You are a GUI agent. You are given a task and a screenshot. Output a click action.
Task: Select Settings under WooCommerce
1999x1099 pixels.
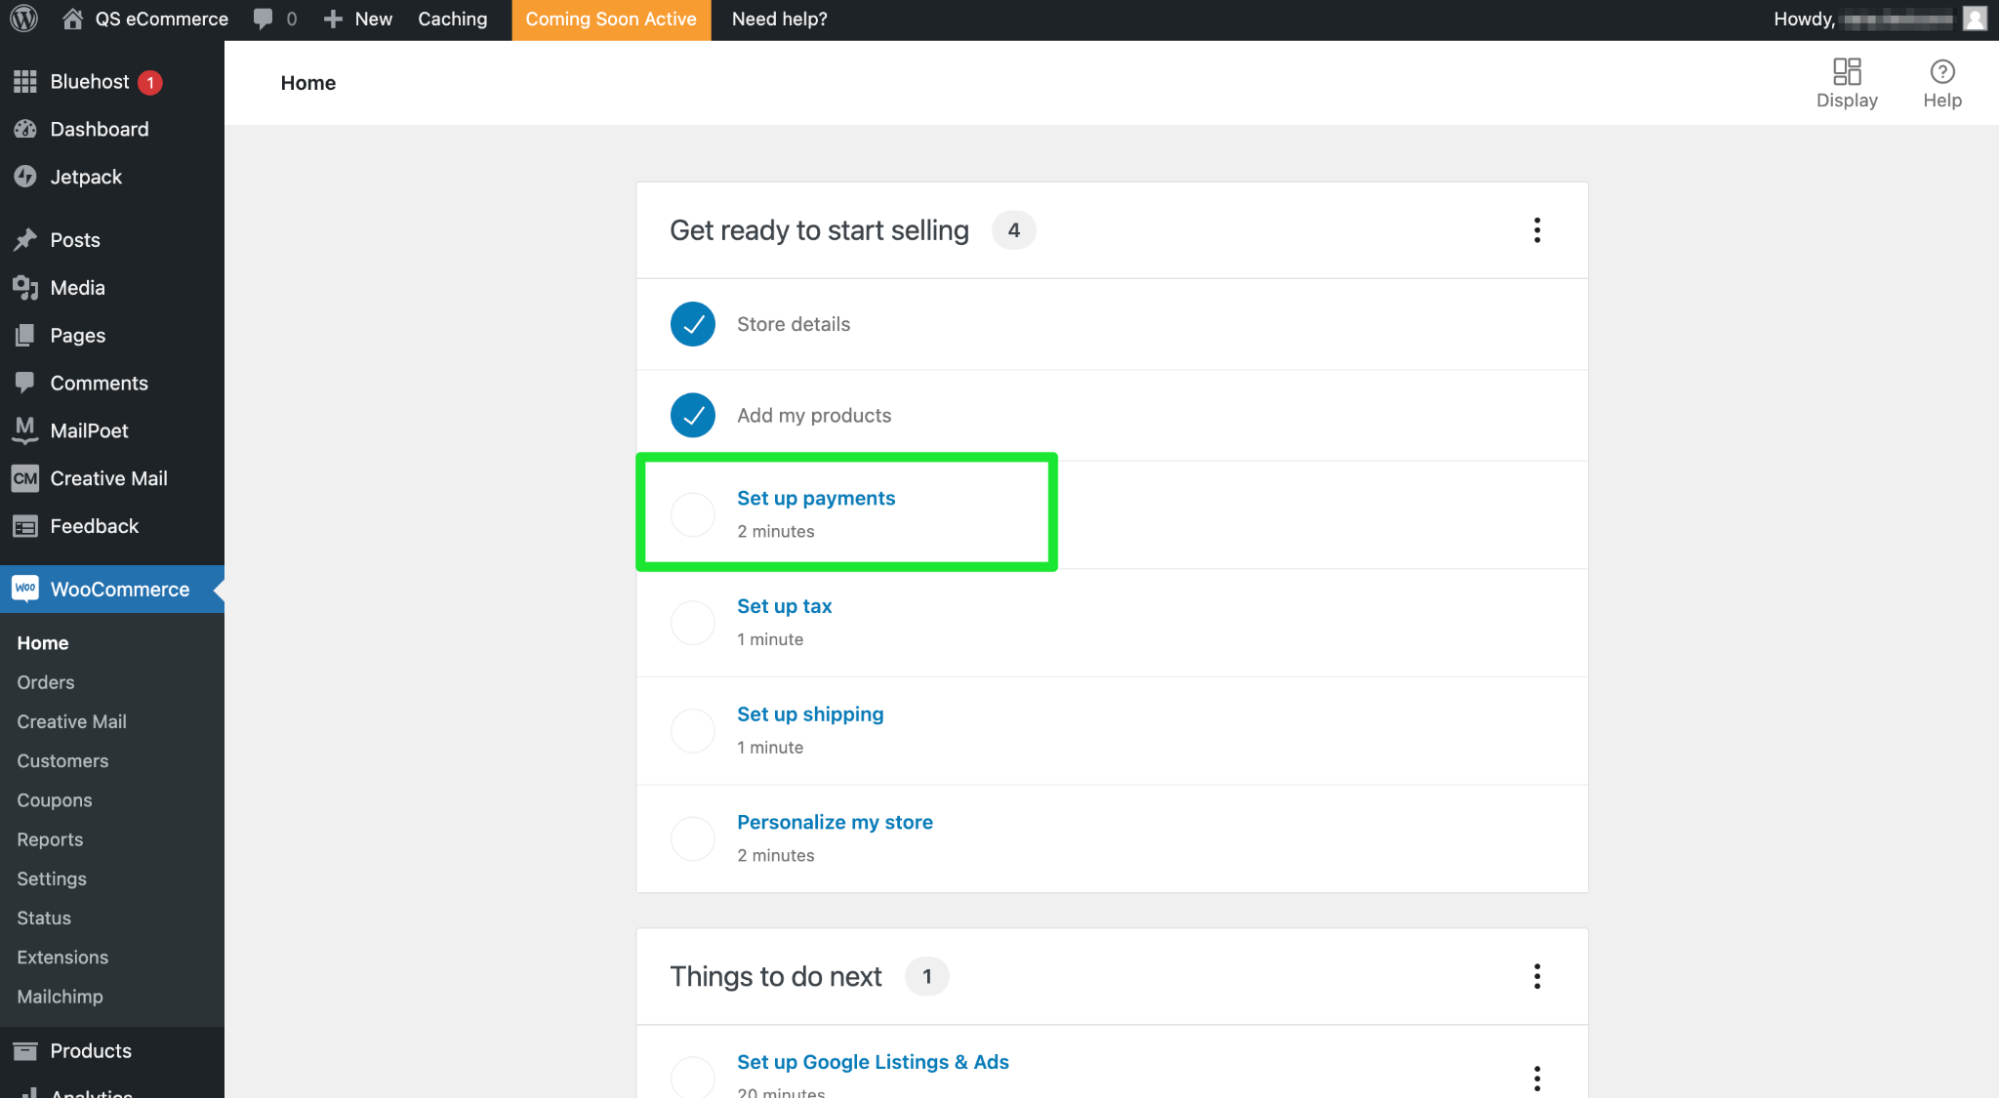50,878
